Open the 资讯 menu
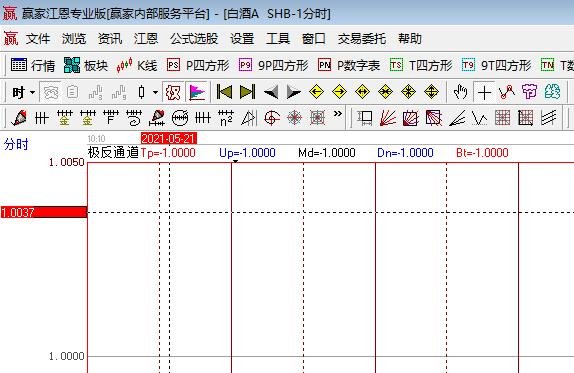 point(110,38)
